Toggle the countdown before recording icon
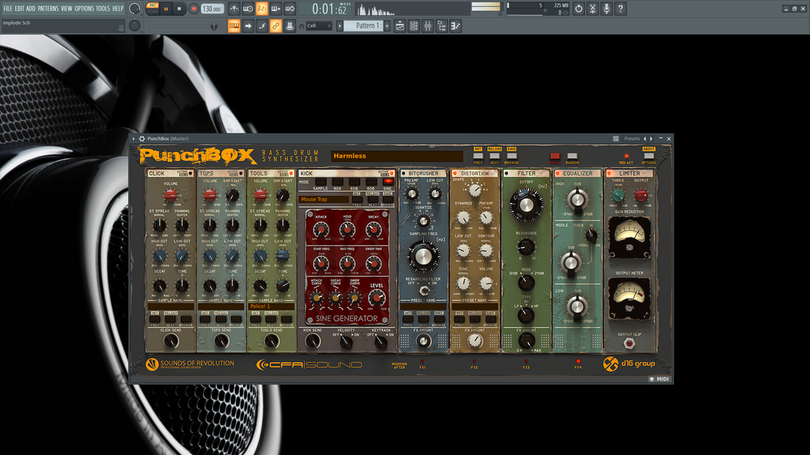This screenshot has width=810, height=455. coord(262,9)
